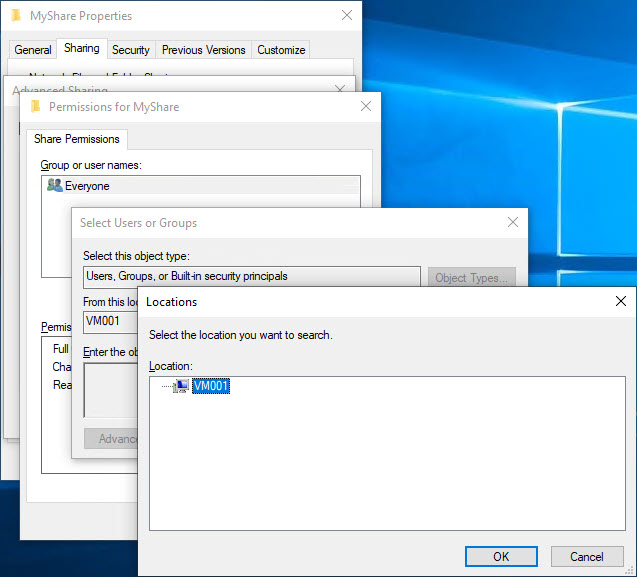The height and width of the screenshot is (577, 637).
Task: Close the Locations dialog with X
Action: 620,301
